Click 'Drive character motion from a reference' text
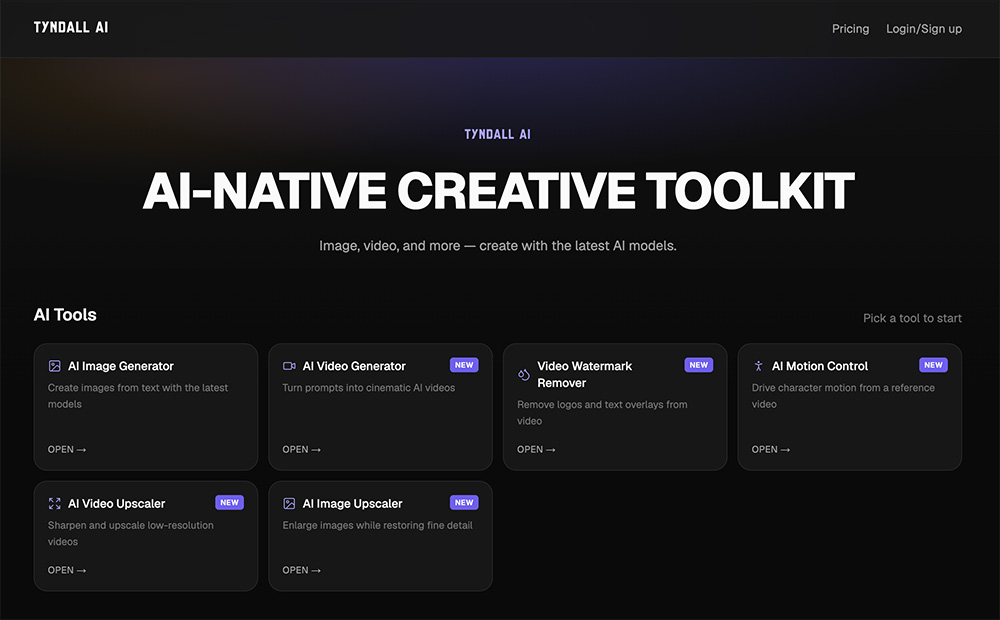Image resolution: width=1000 pixels, height=620 pixels. pos(843,396)
